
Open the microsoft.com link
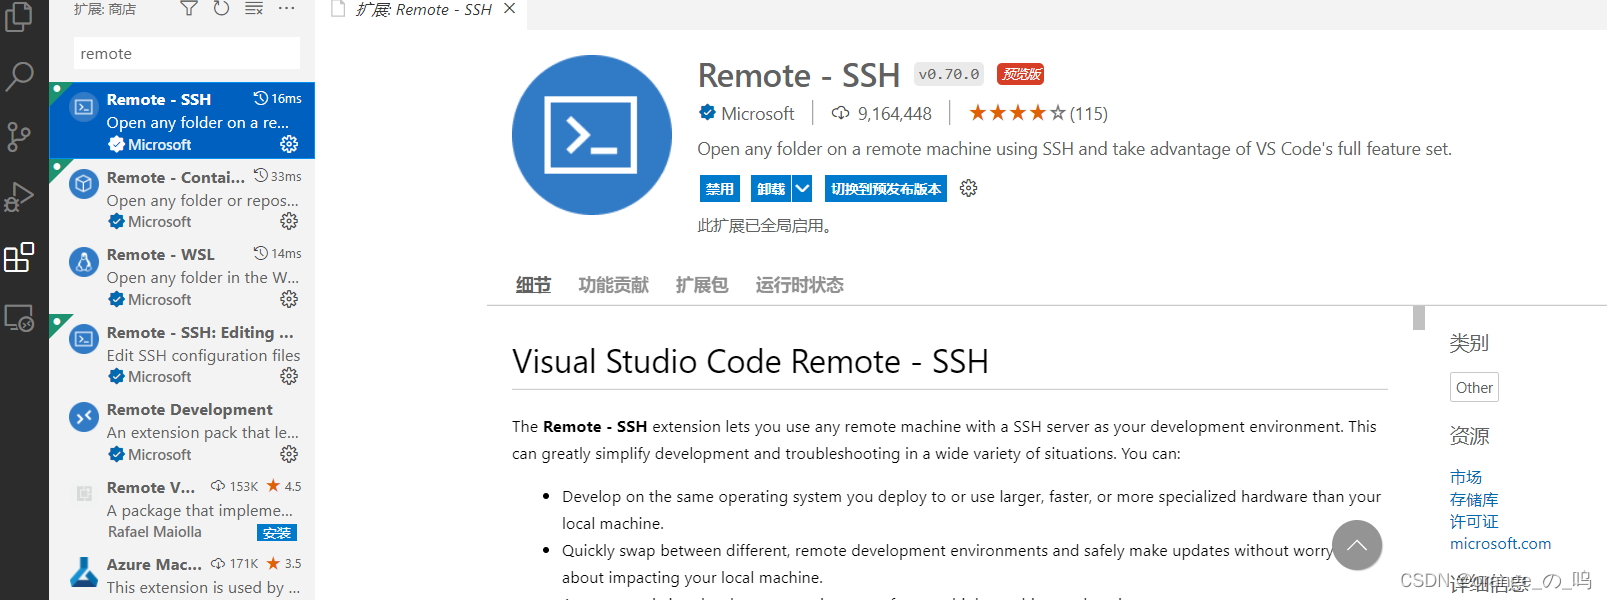click(x=1500, y=543)
